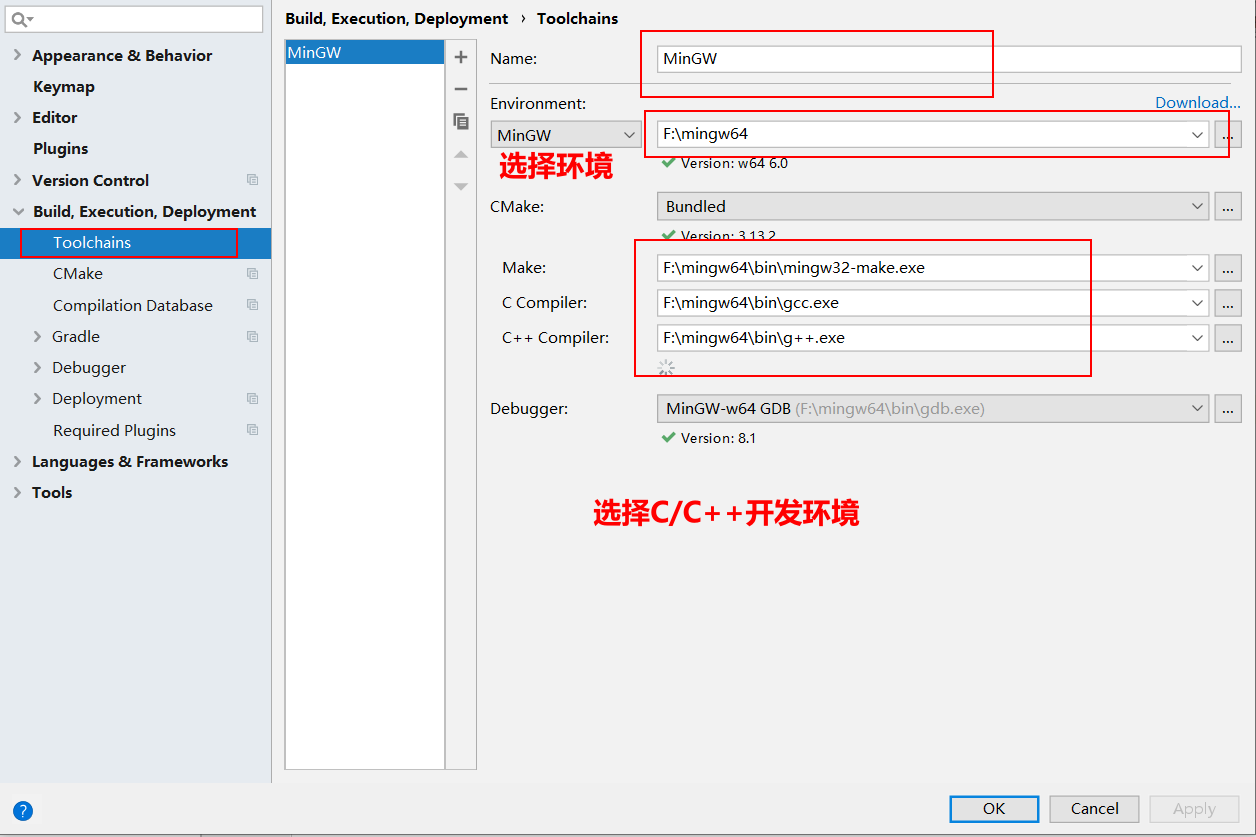The height and width of the screenshot is (837, 1256).
Task: Browse for Debugger executable
Action: pyautogui.click(x=1228, y=408)
